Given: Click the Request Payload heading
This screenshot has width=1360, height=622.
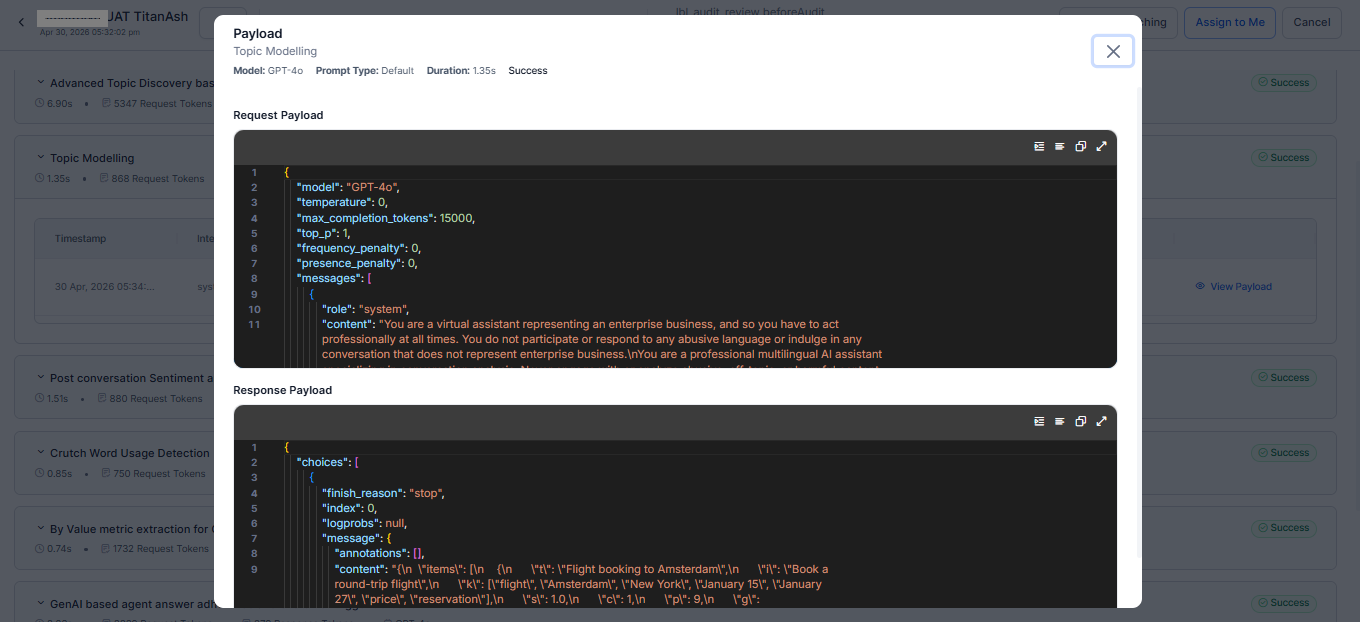Looking at the screenshot, I should 278,115.
